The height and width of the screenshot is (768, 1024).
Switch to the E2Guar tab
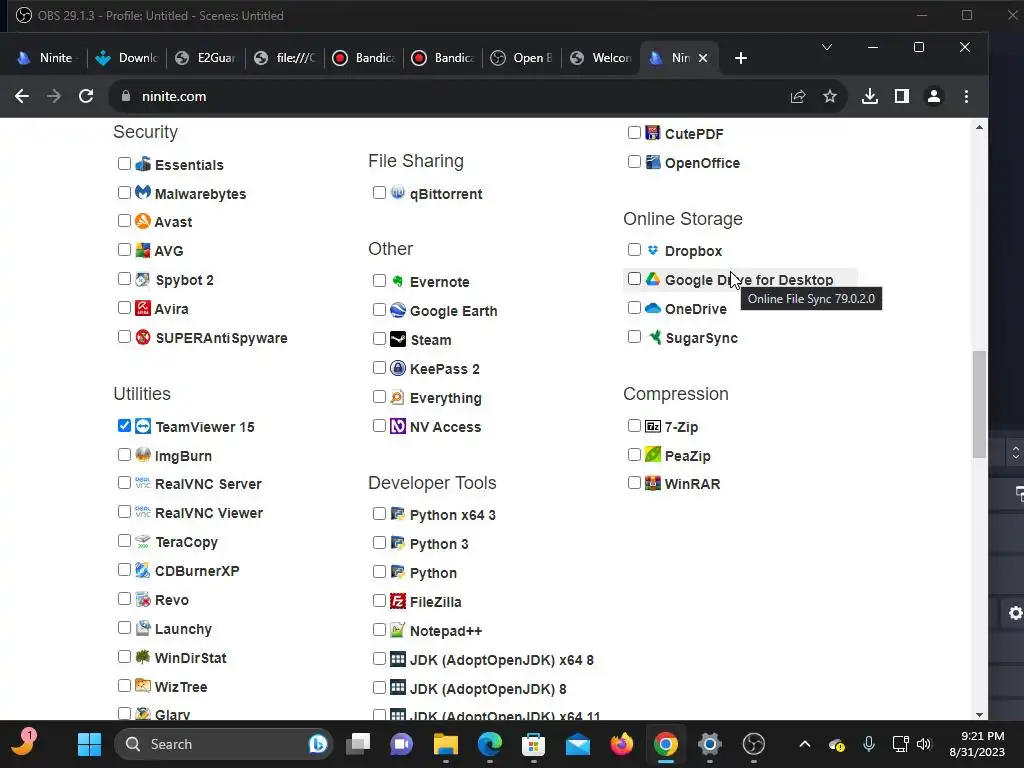207,58
